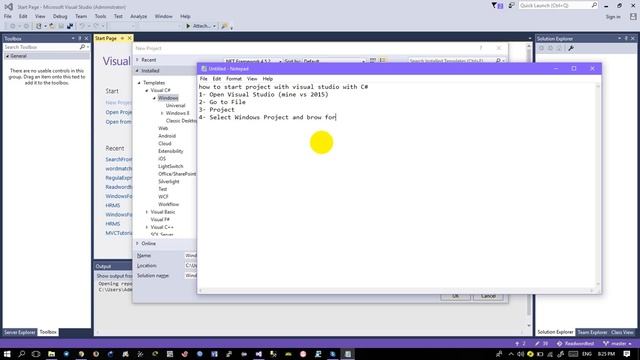Open the Notepad Format menu

(234, 79)
